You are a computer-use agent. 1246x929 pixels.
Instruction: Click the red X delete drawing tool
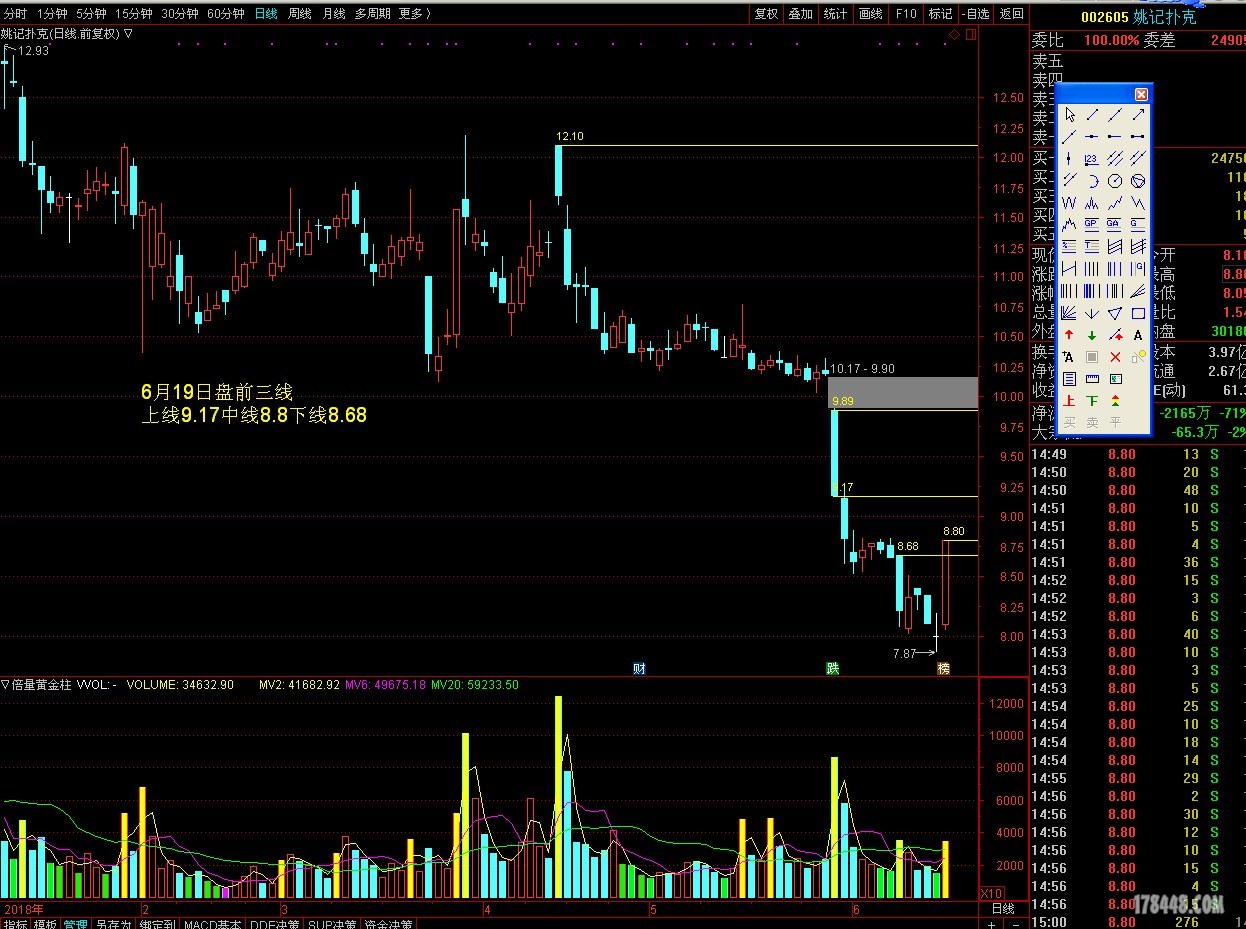tap(1114, 357)
